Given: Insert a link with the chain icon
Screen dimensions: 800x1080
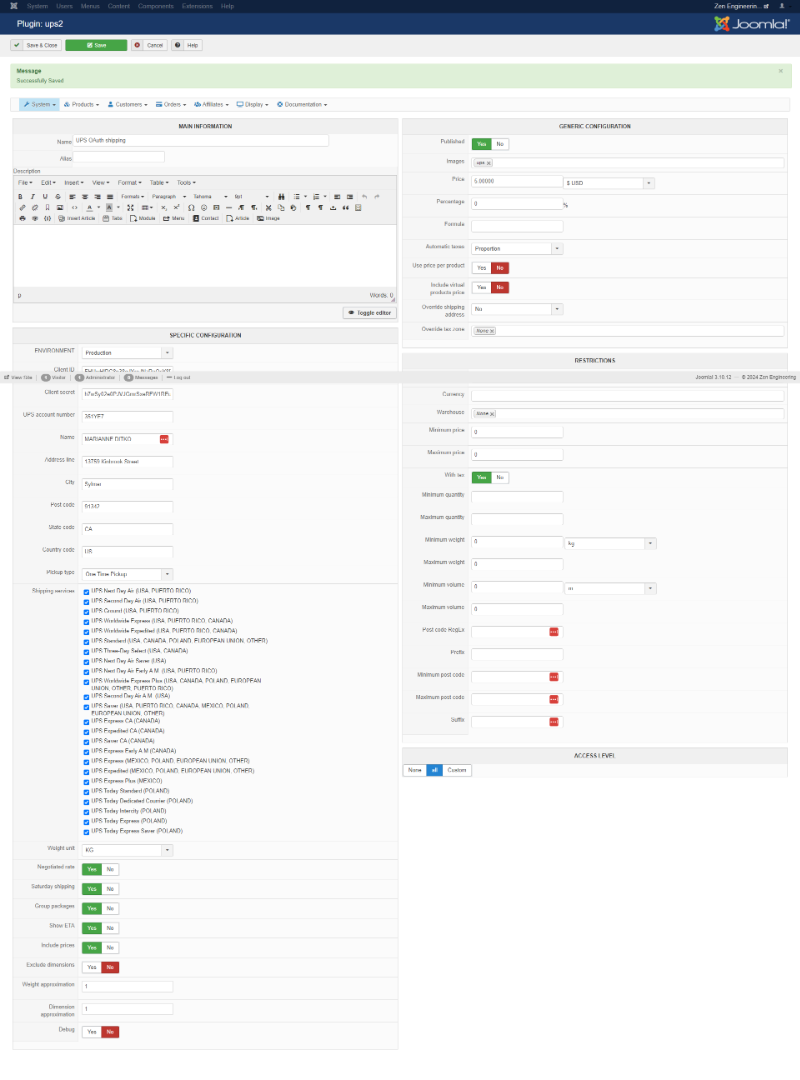Looking at the screenshot, I should coord(22,207).
